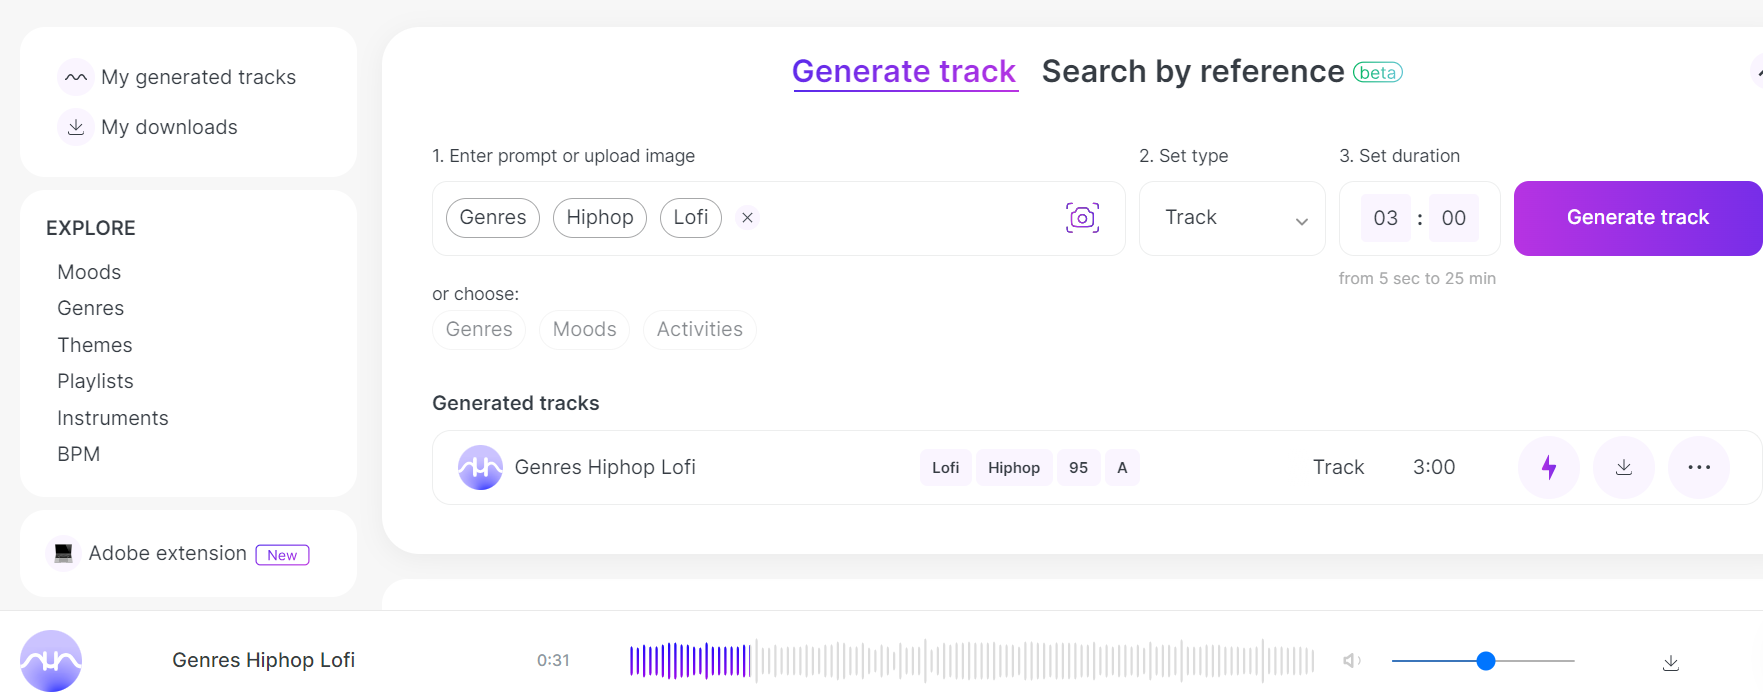
Task: Open the Track type dropdown
Action: click(x=1232, y=218)
